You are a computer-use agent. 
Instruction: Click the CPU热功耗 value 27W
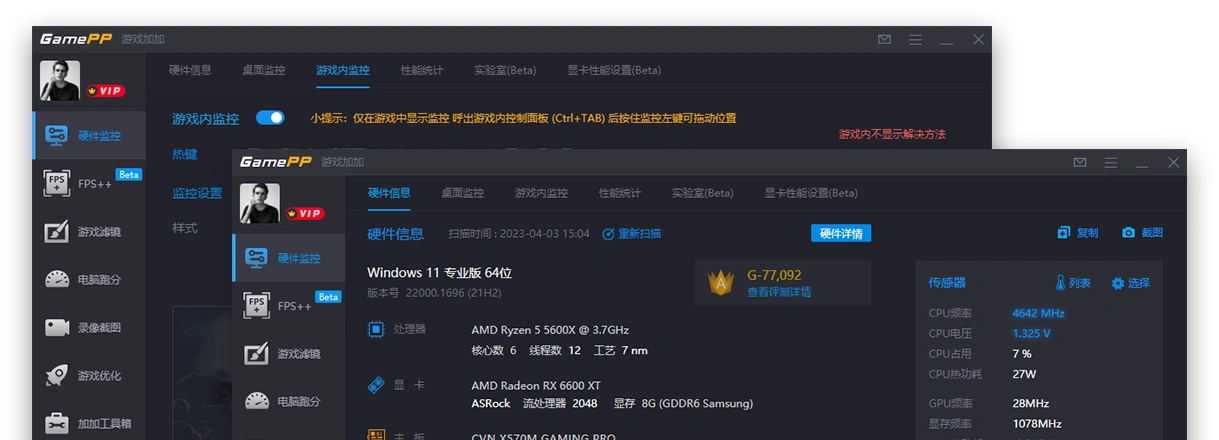(x=1025, y=374)
